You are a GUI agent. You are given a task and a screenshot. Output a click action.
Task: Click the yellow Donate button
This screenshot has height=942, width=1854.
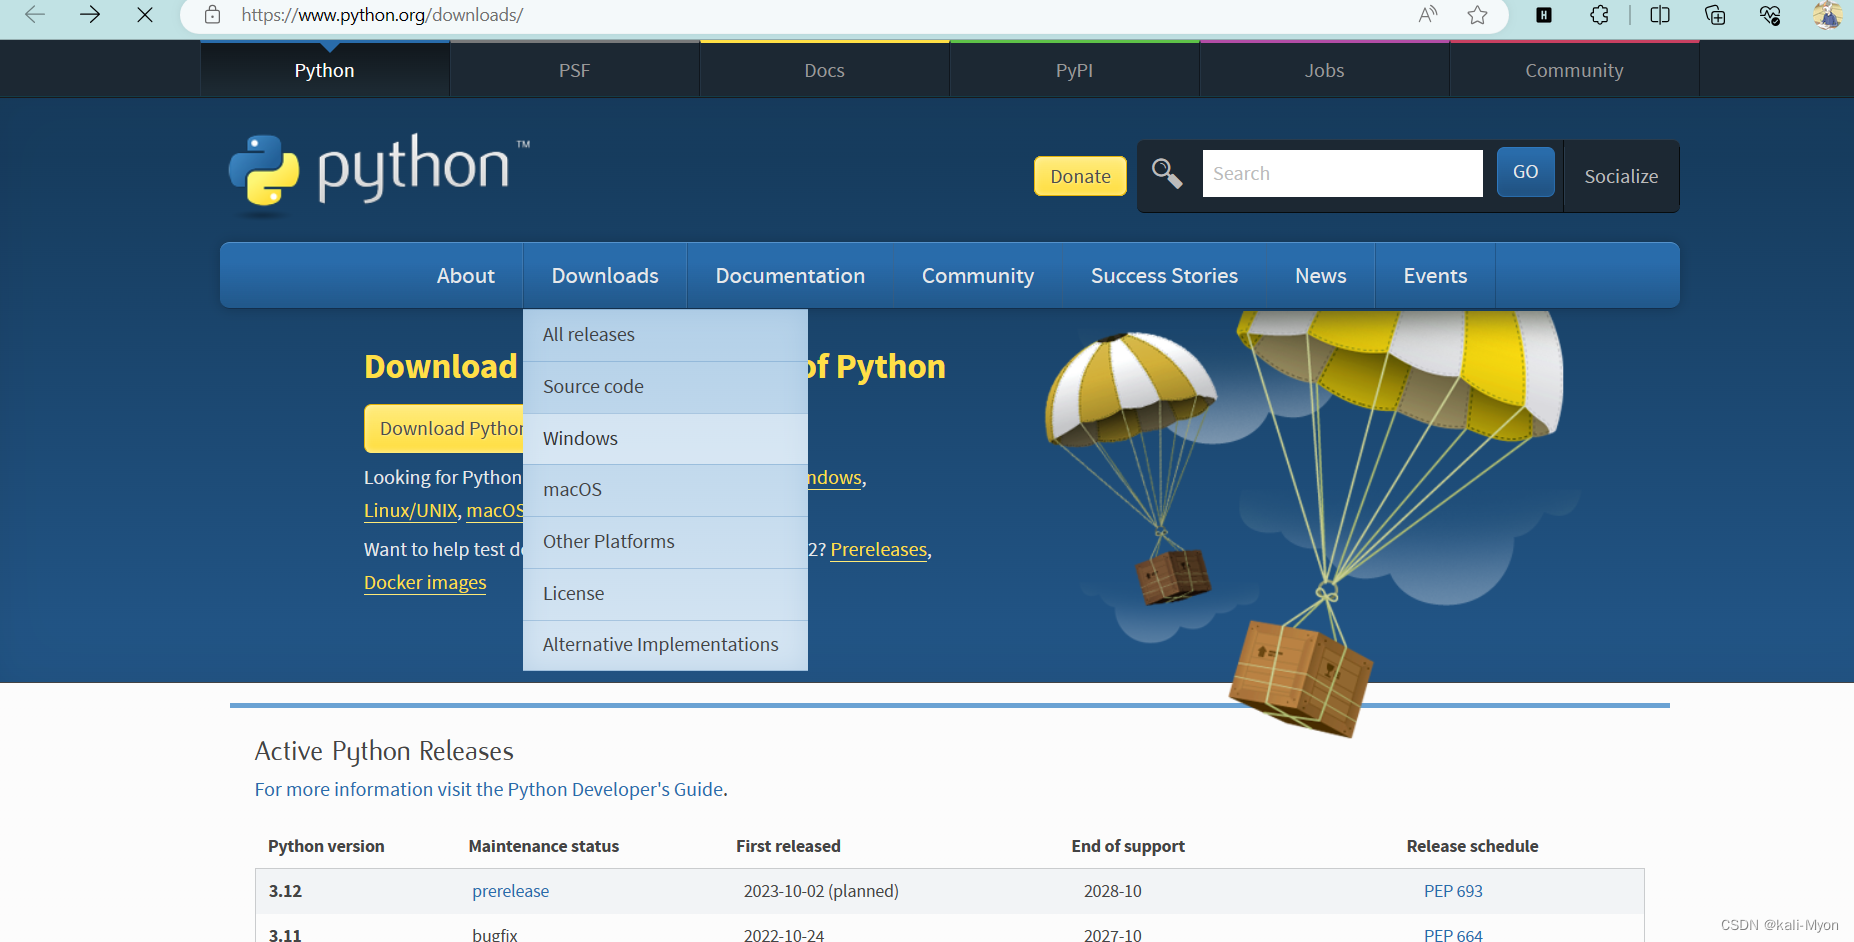[x=1080, y=176]
